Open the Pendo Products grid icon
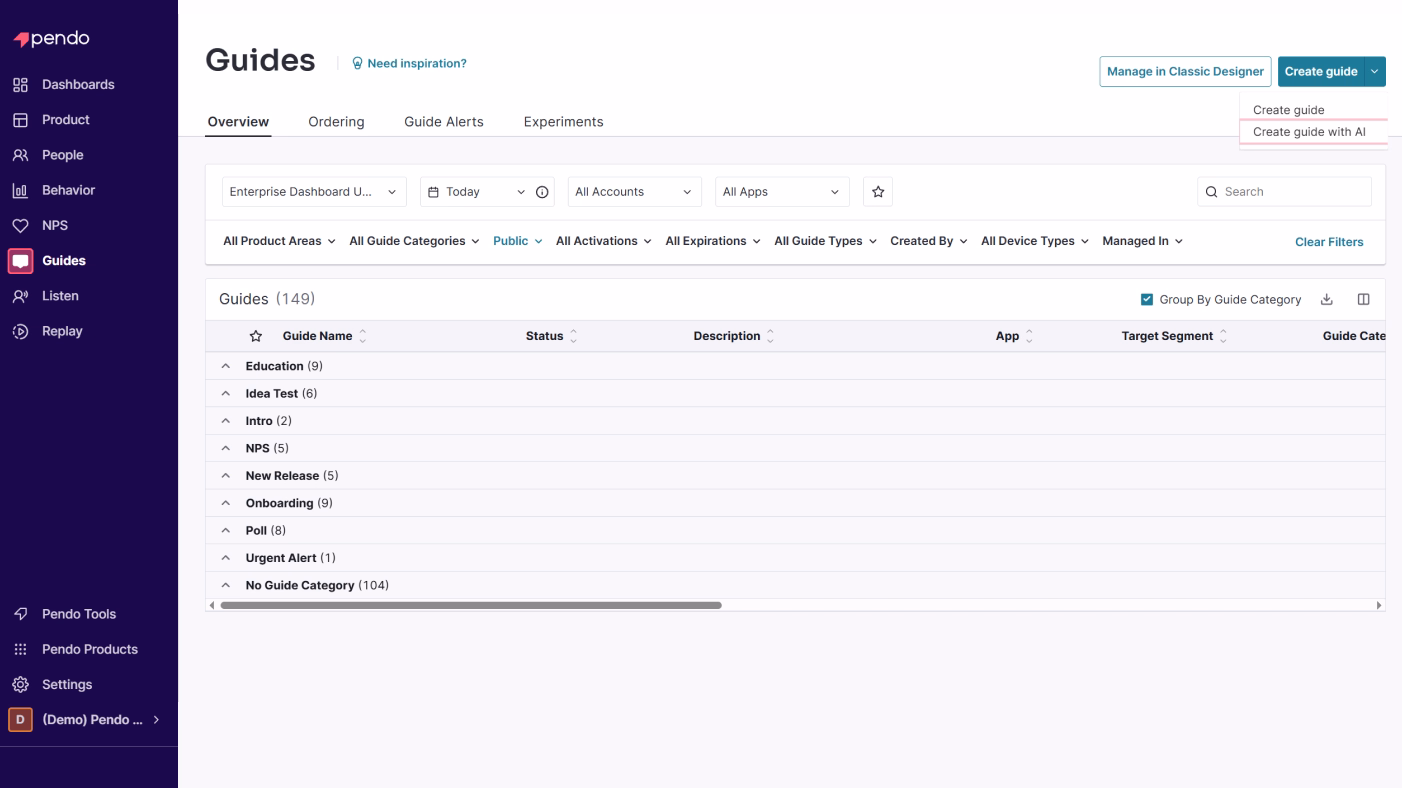 pos(20,650)
